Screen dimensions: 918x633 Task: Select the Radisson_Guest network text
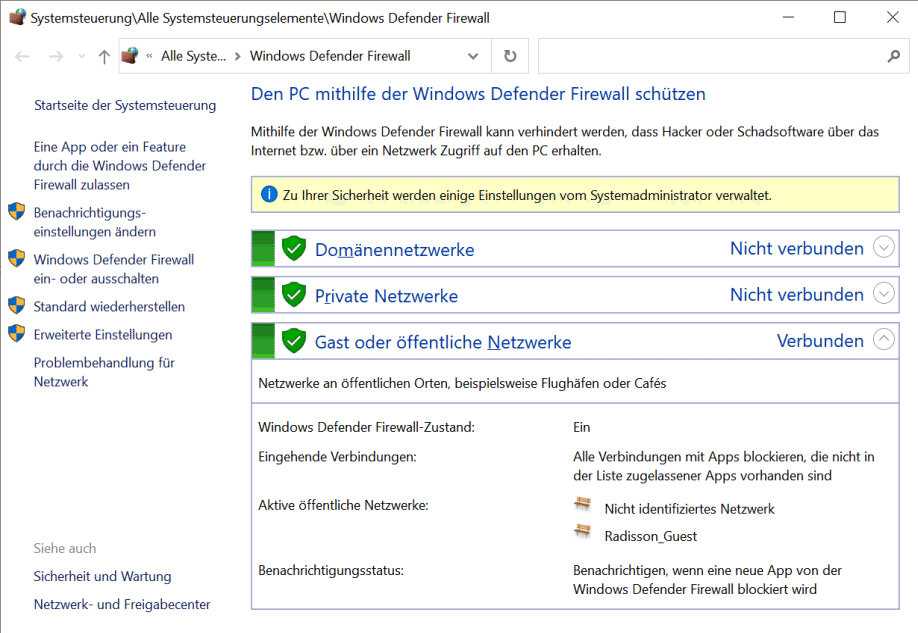click(651, 536)
